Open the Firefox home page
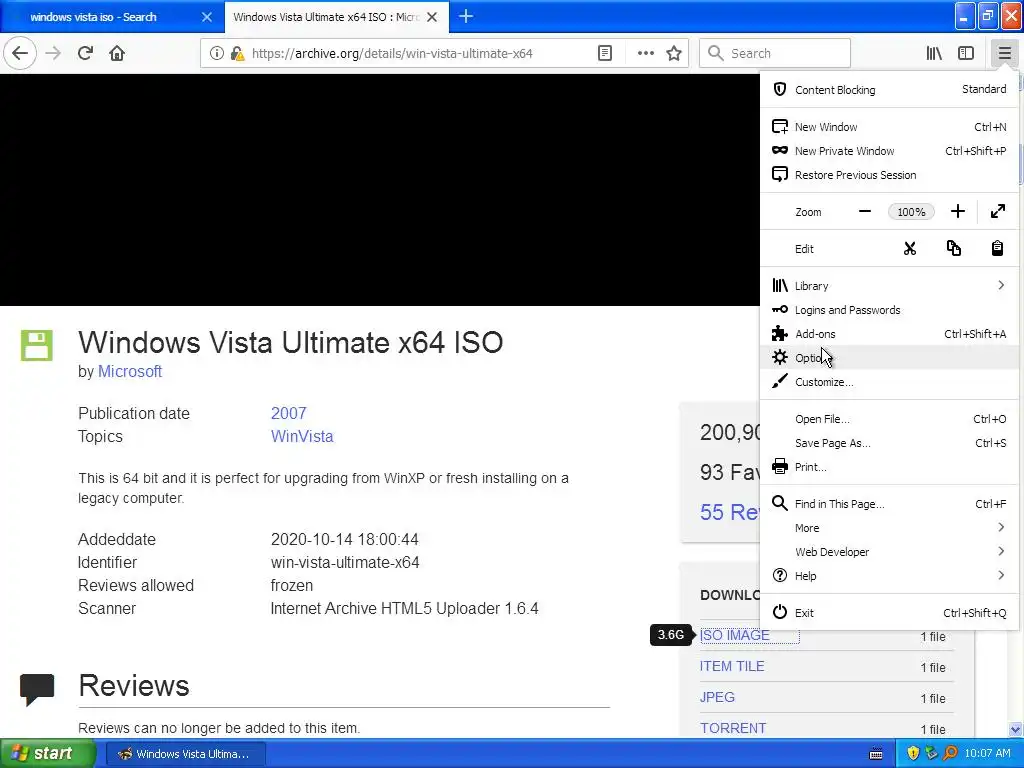The height and width of the screenshot is (768, 1024). point(117,53)
